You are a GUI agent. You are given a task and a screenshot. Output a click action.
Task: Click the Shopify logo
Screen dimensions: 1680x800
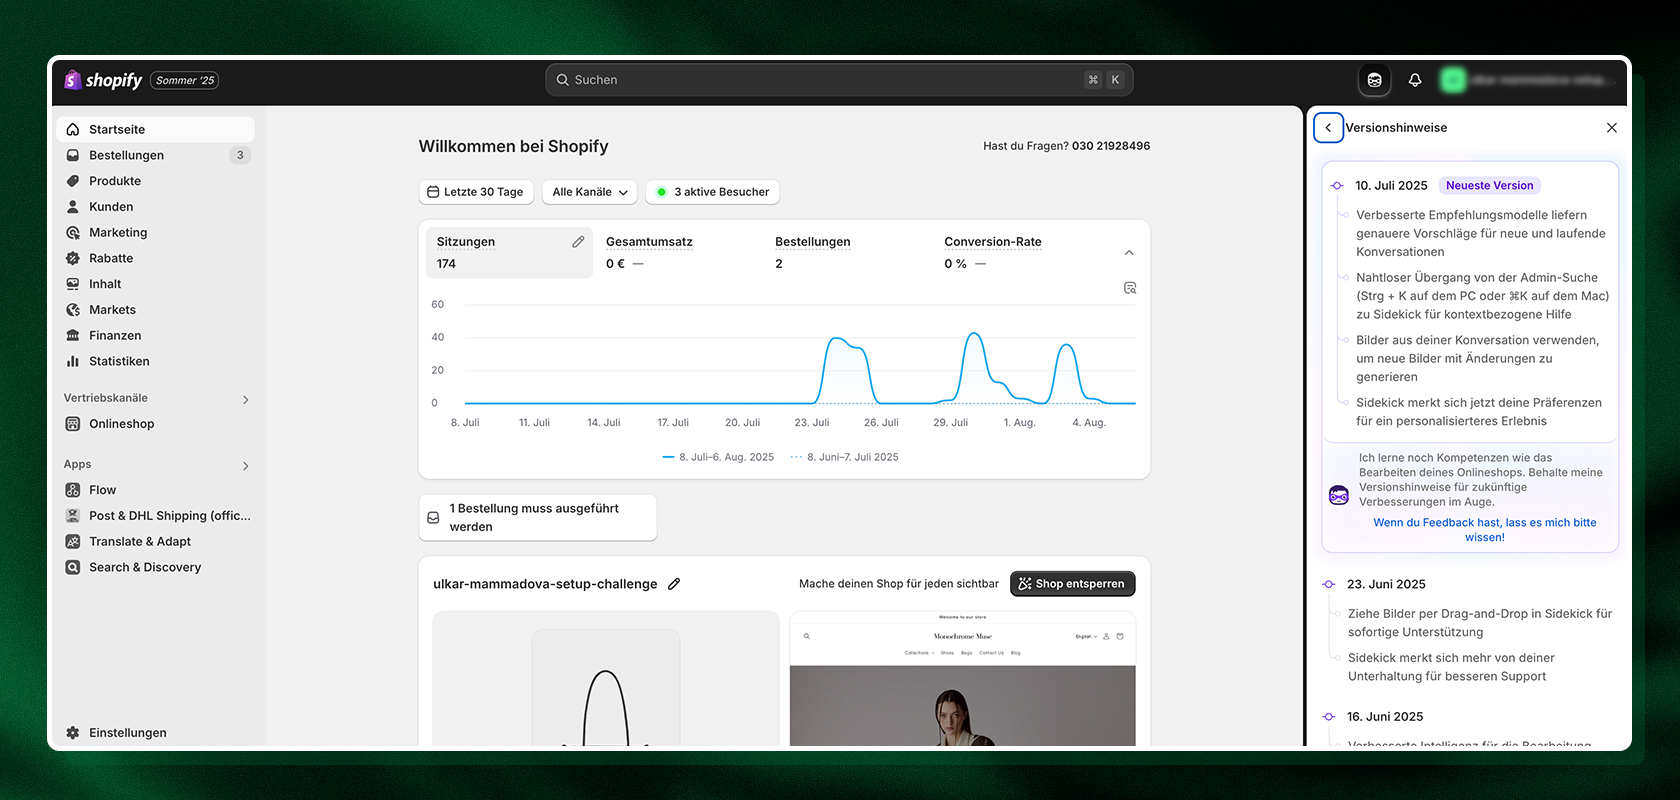(x=103, y=80)
